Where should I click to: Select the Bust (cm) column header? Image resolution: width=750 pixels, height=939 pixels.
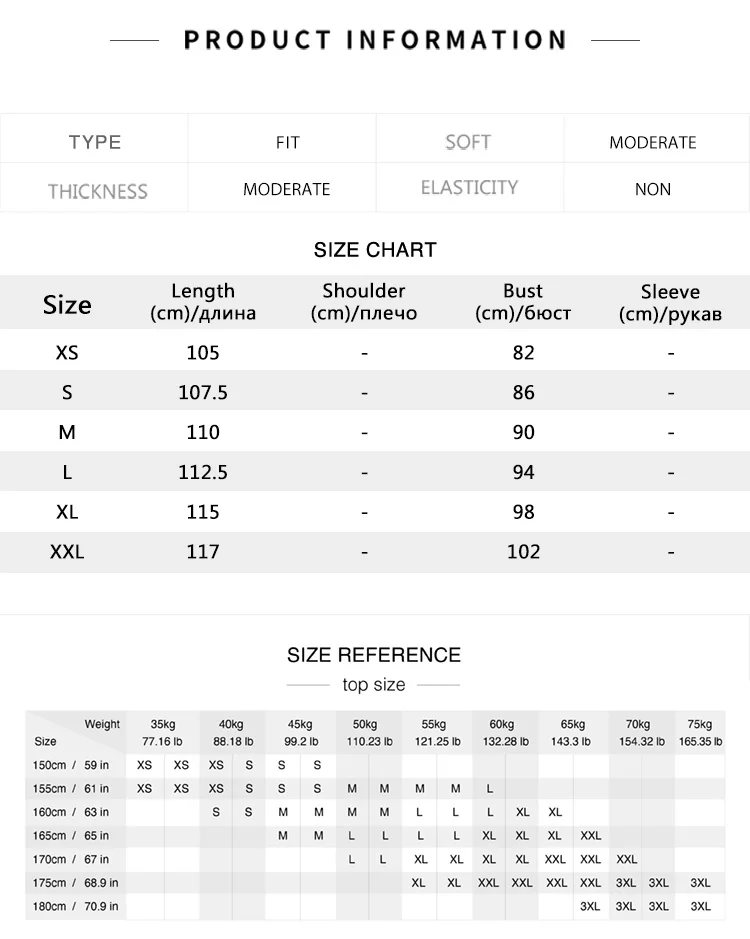point(523,302)
